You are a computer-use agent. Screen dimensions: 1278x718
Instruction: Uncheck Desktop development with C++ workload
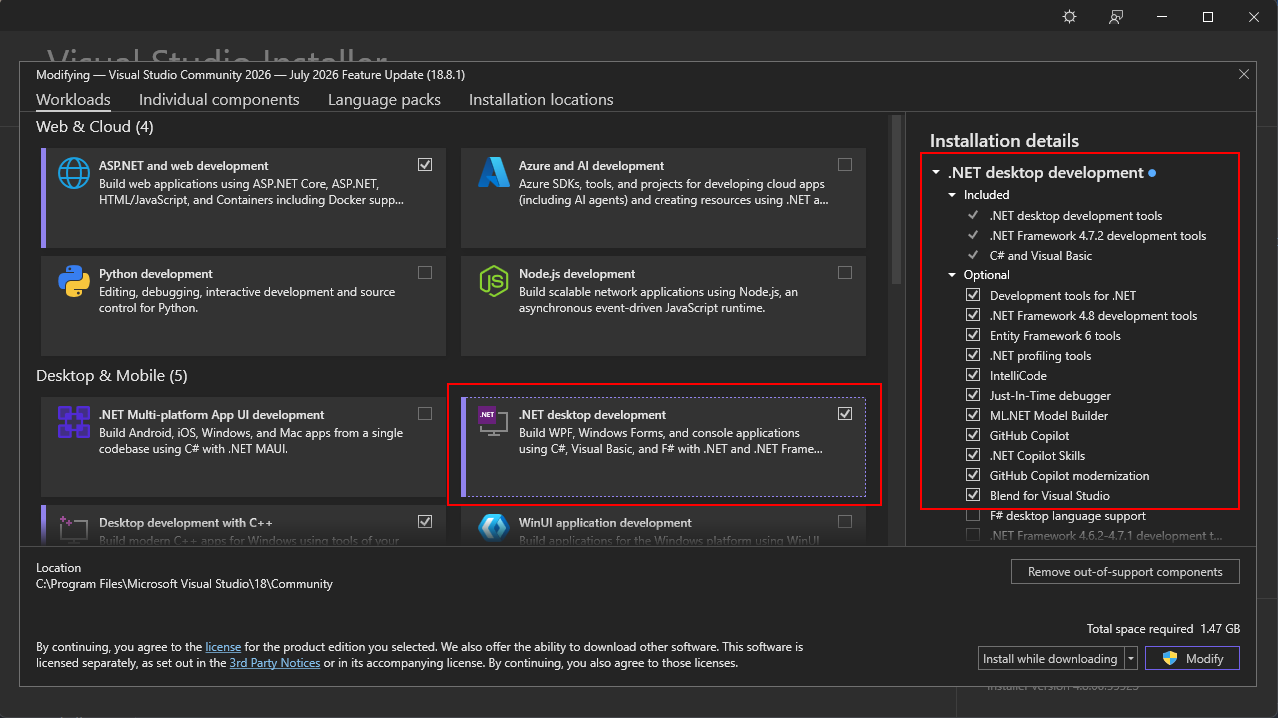click(x=425, y=521)
